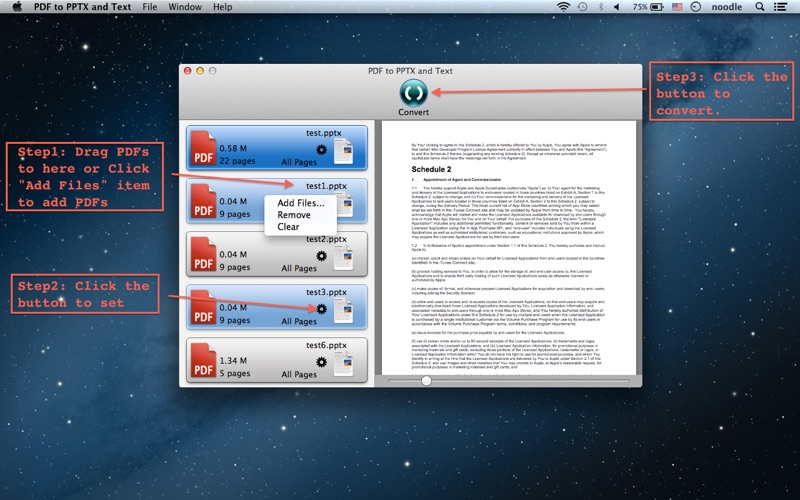Click All Pages in test6.pptx row

coord(299,374)
